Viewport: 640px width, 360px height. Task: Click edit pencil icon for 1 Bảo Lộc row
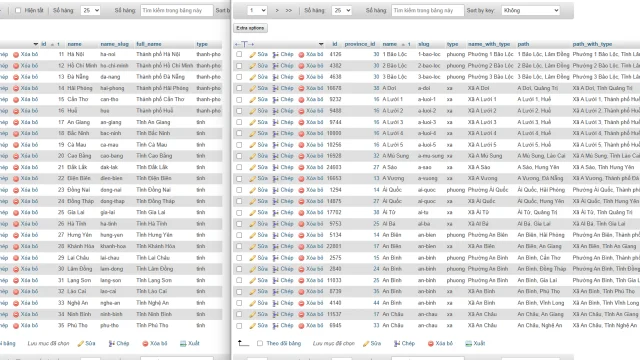tap(253, 54)
